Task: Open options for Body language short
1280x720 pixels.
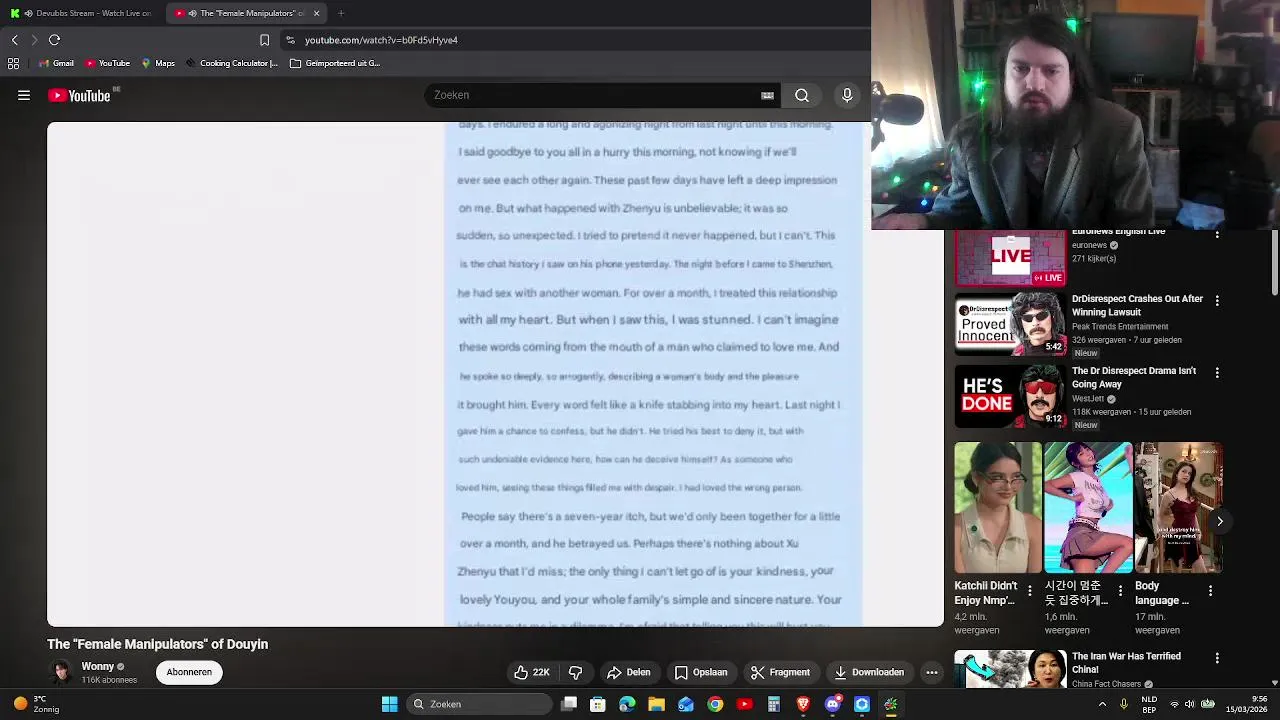Action: coord(1210,591)
